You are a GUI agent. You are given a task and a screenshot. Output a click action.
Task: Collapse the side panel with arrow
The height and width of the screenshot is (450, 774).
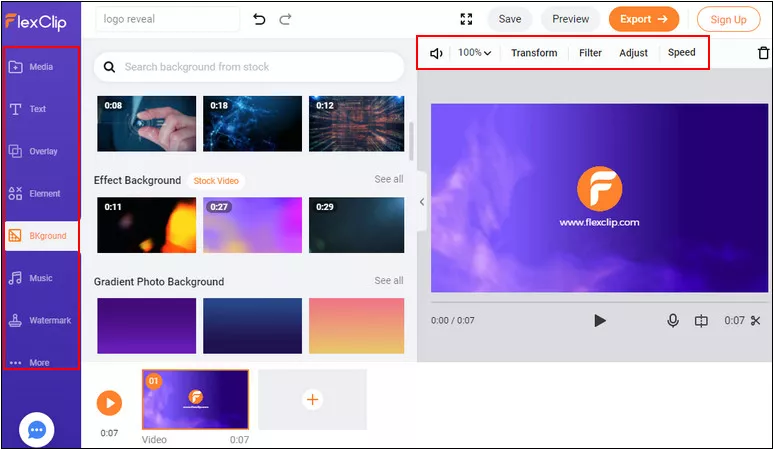(422, 202)
